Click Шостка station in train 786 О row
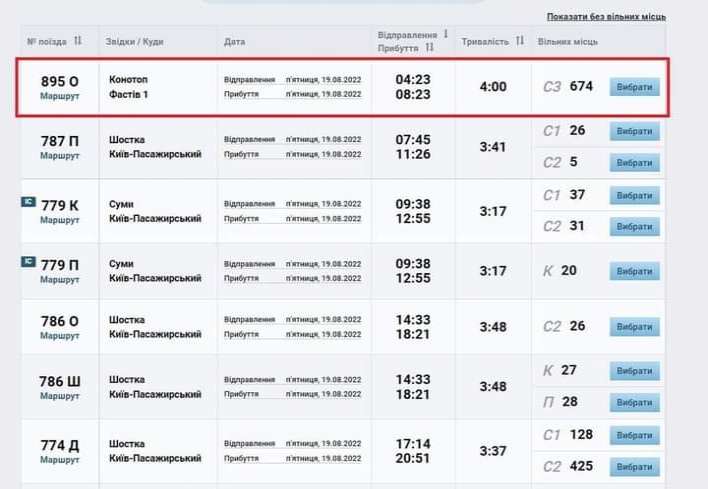Screen dimensions: 708x489 click(127, 320)
